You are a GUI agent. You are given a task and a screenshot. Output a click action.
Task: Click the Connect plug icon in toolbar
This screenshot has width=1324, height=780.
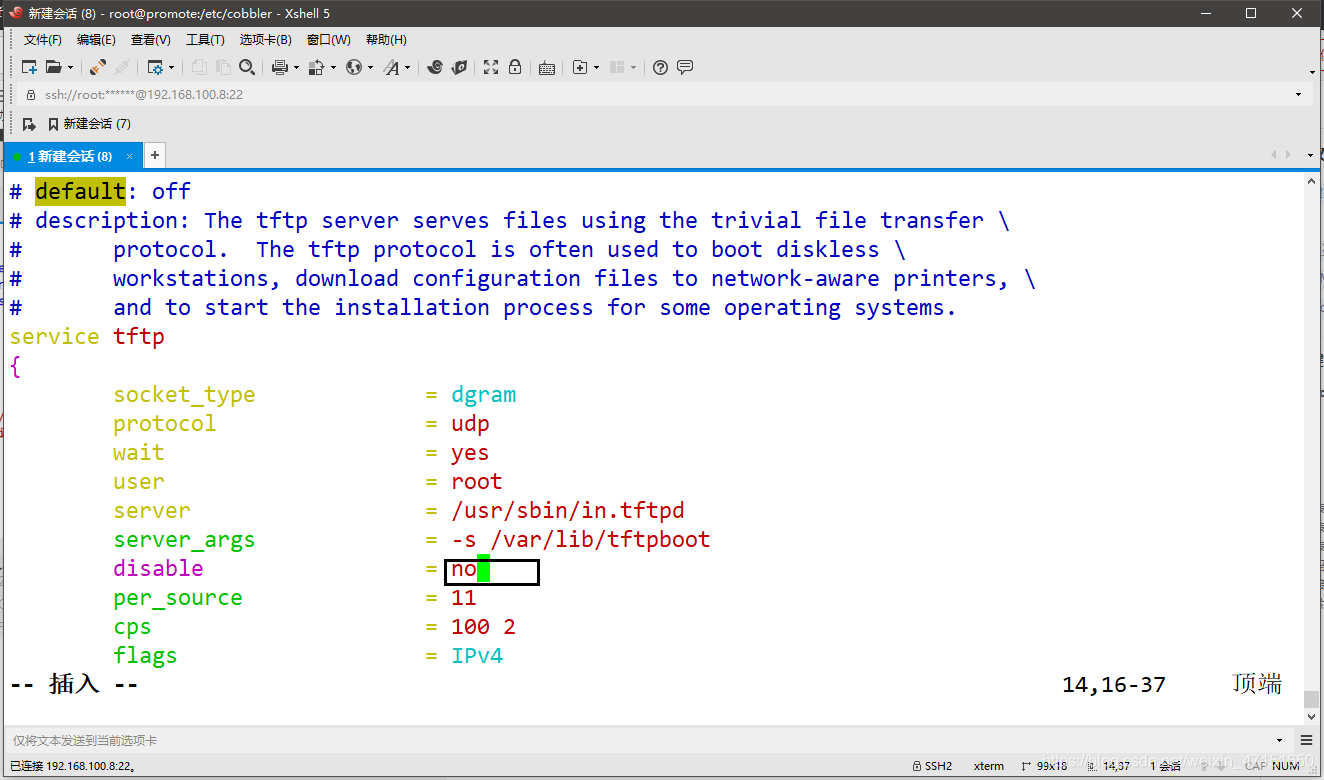[x=98, y=67]
